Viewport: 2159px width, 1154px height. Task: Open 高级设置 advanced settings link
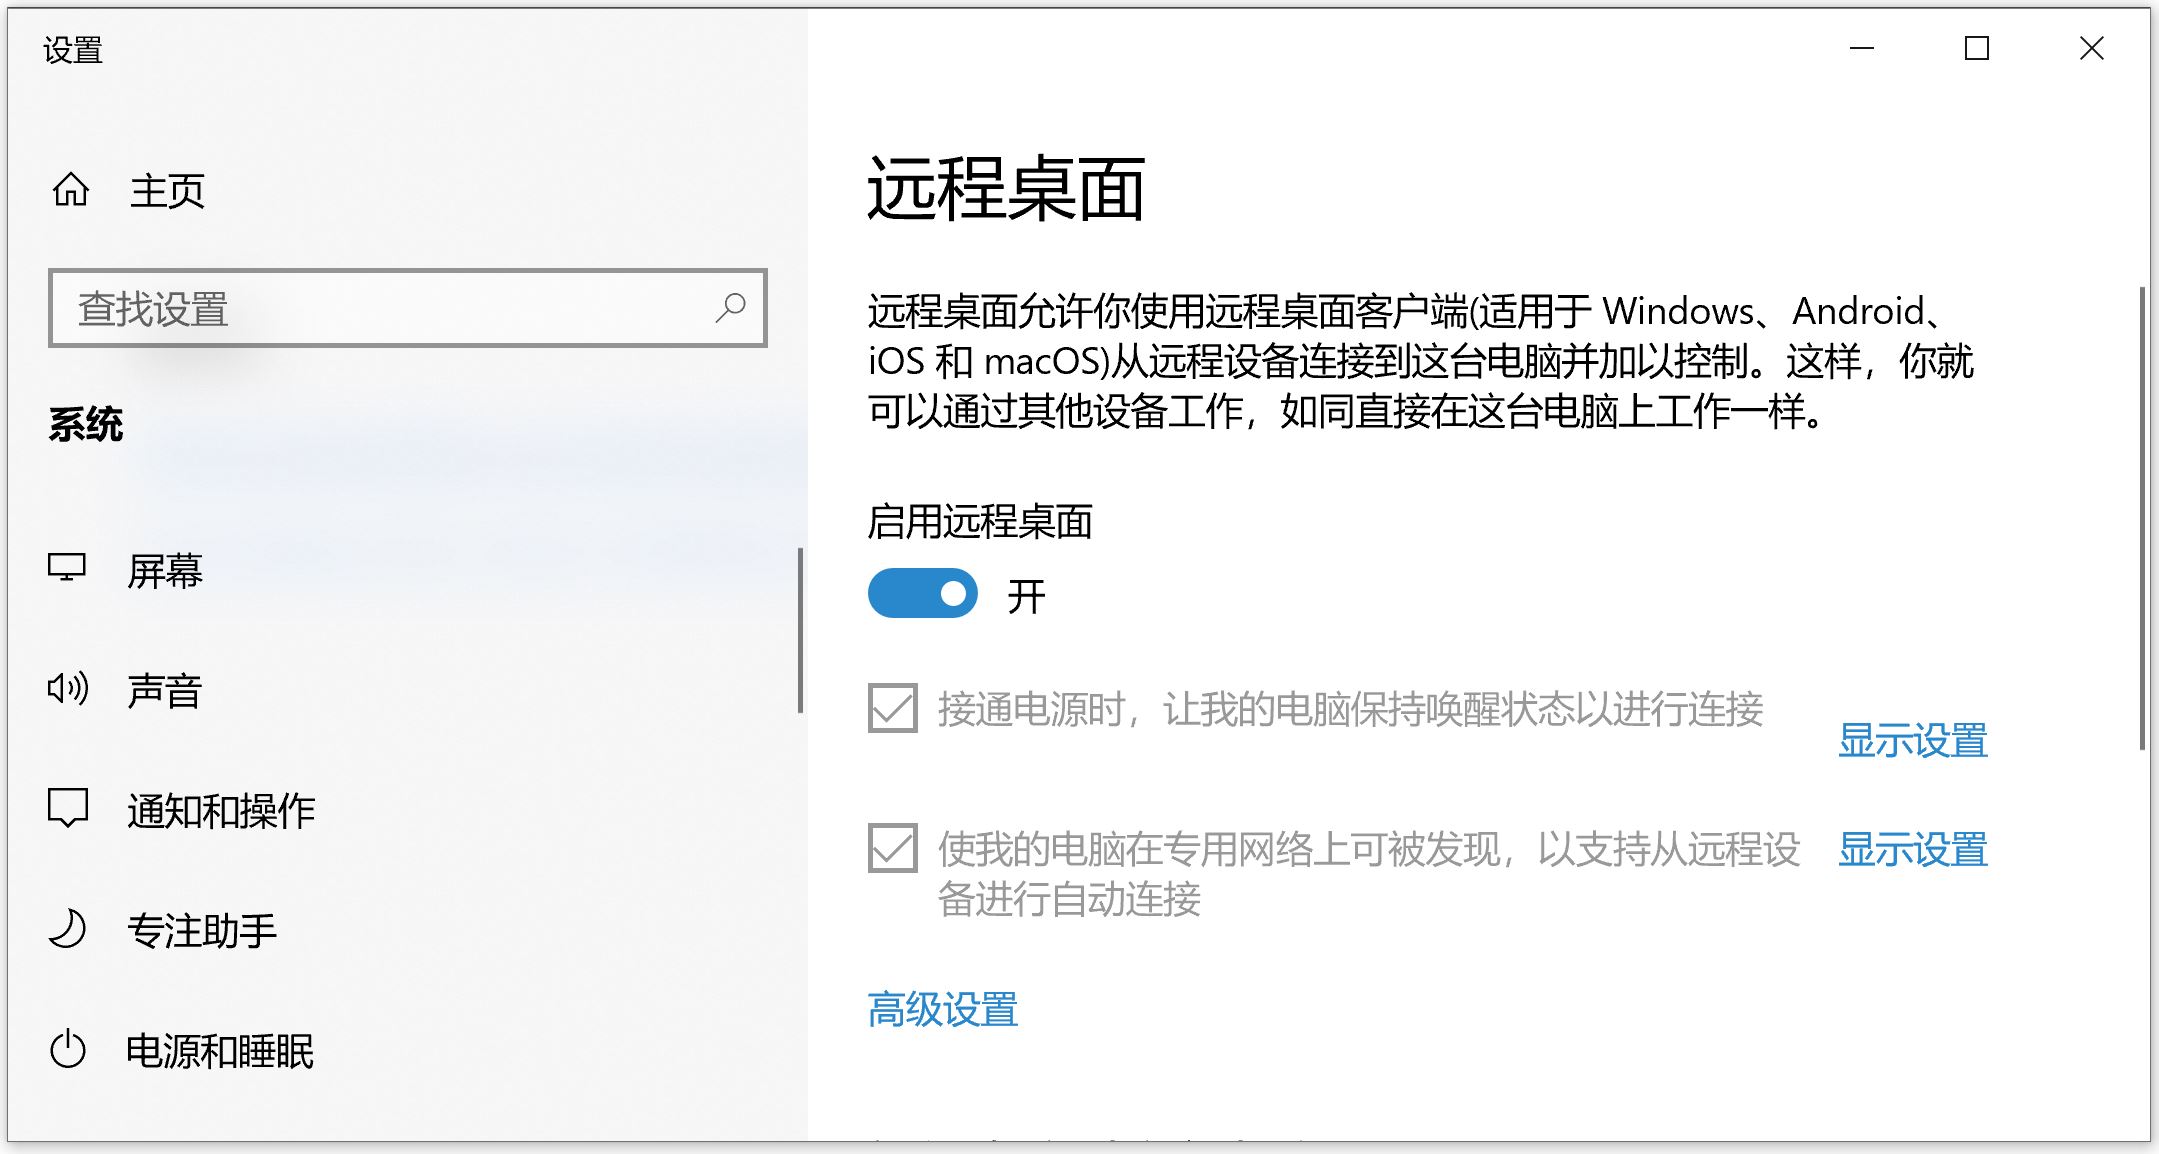[x=943, y=1010]
